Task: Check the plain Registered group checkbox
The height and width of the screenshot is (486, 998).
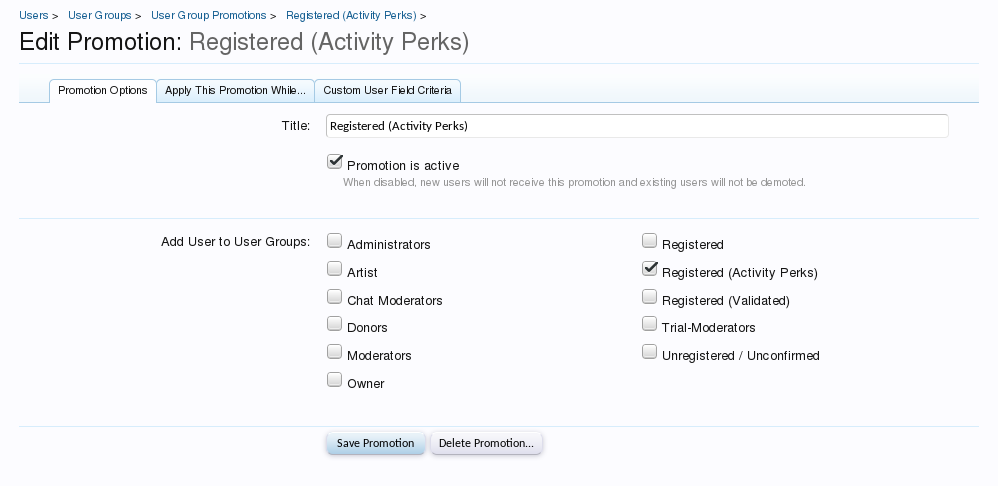Action: [650, 241]
